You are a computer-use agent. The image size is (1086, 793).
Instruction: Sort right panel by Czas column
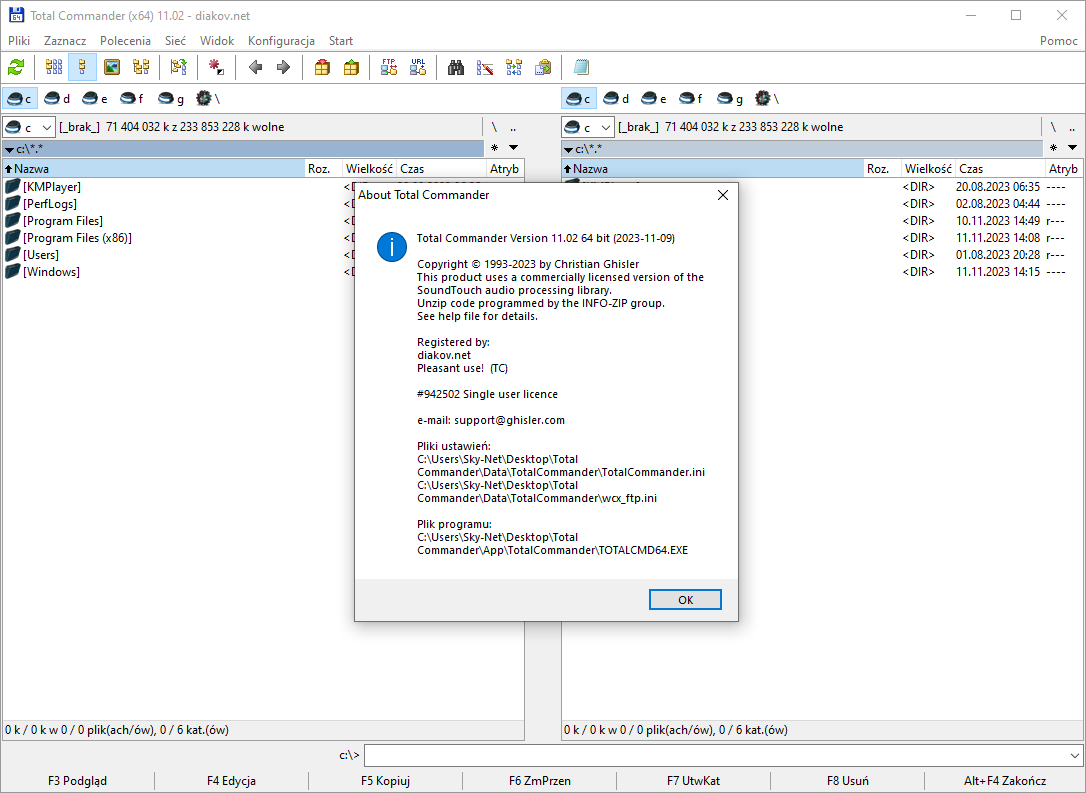pyautogui.click(x=999, y=169)
